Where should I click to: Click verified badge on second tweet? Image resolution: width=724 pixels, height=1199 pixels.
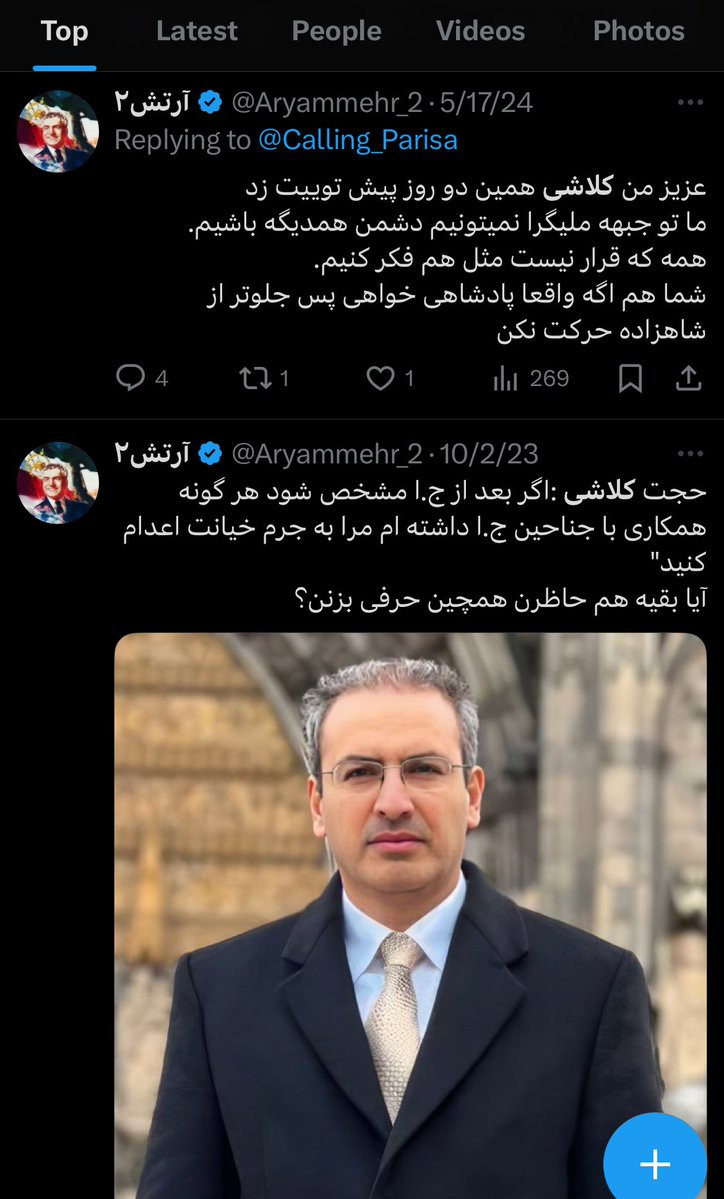210,454
